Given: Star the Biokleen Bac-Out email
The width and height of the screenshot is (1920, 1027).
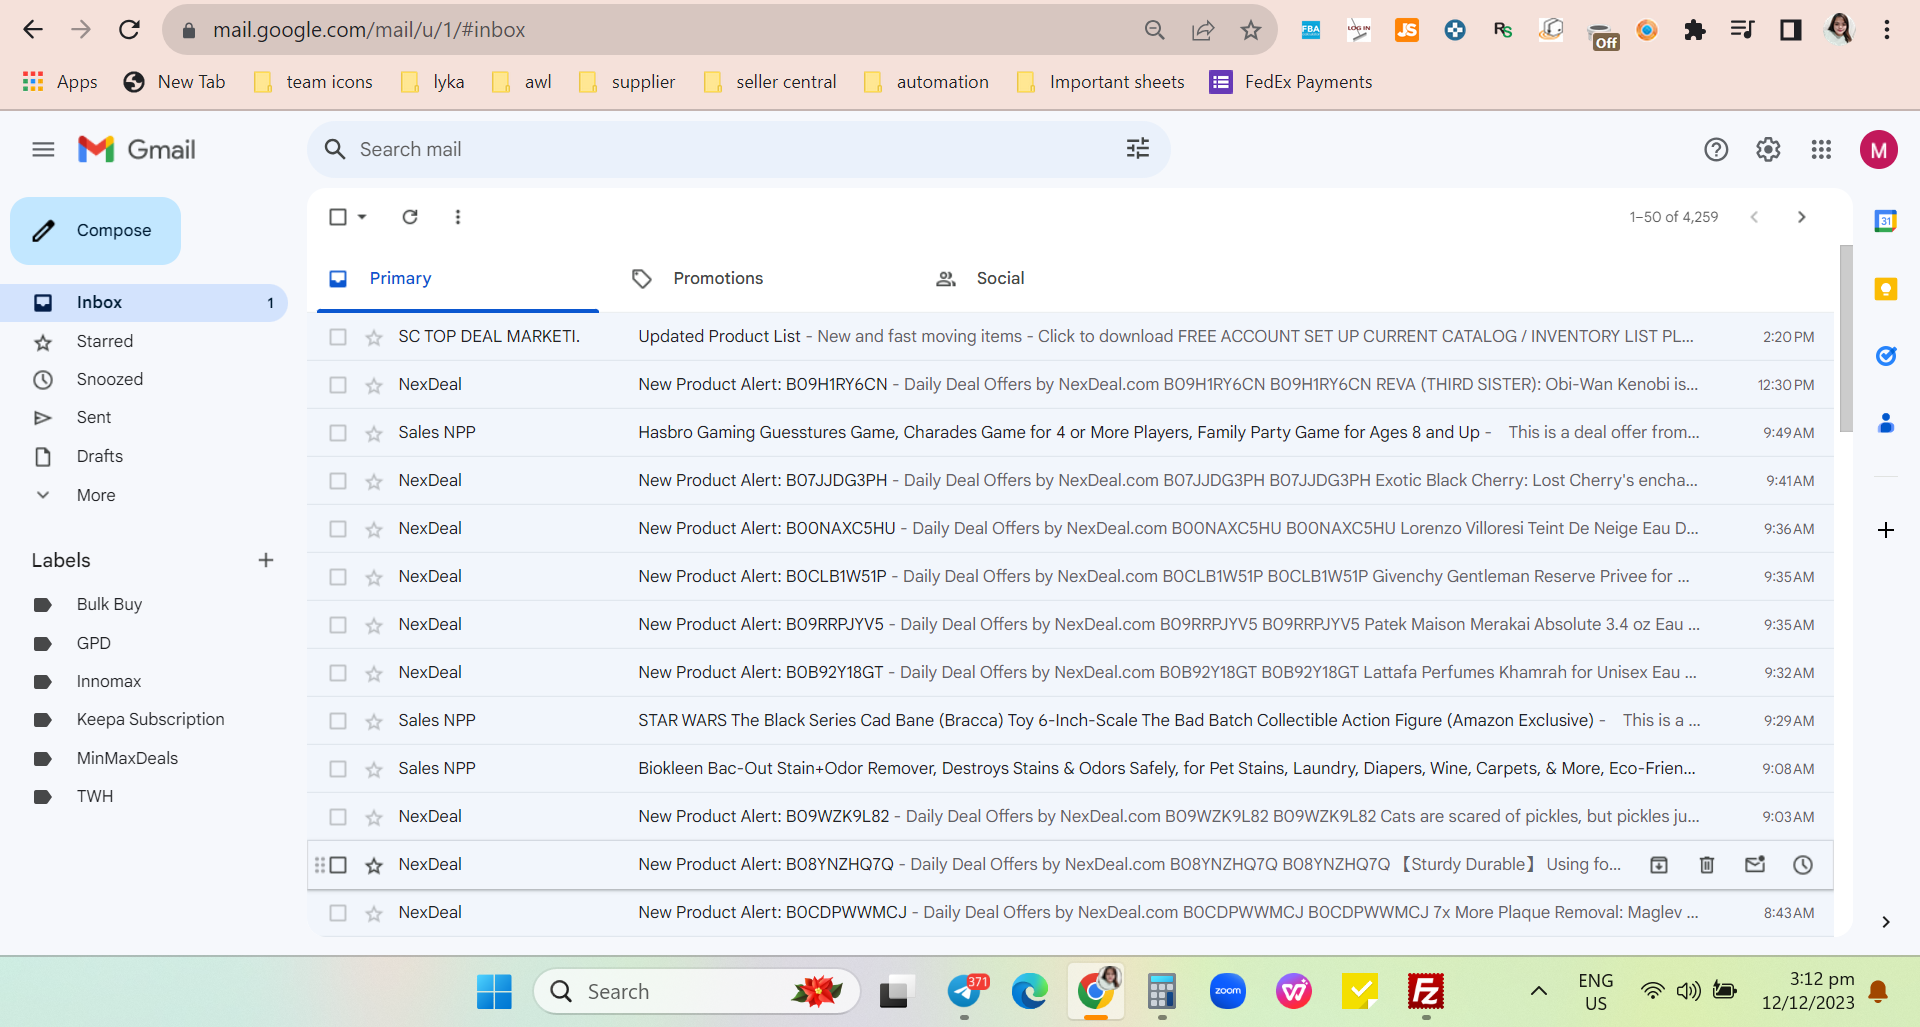Looking at the screenshot, I should click(374, 769).
